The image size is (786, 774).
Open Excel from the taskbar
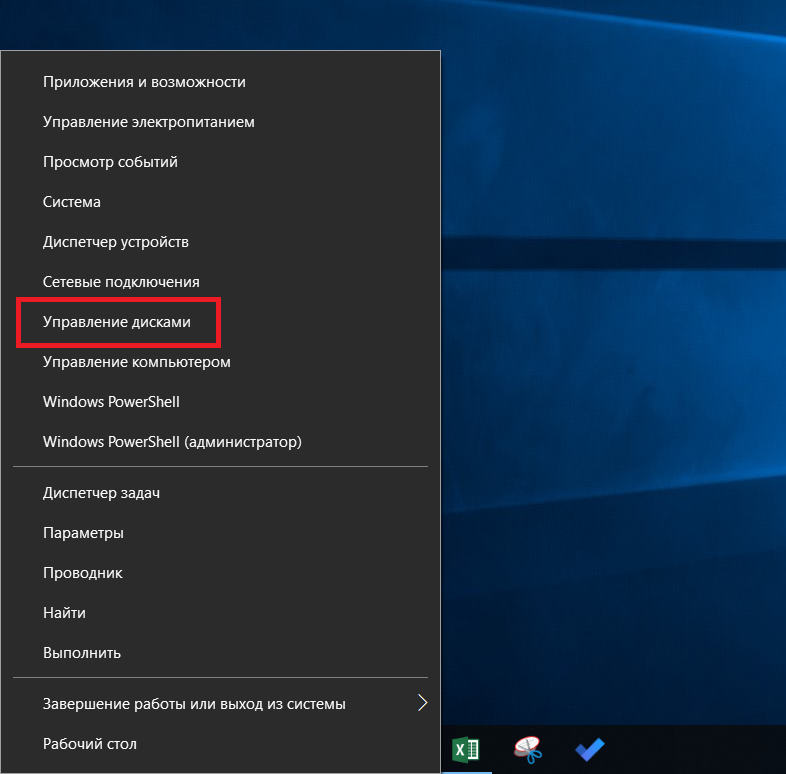466,750
